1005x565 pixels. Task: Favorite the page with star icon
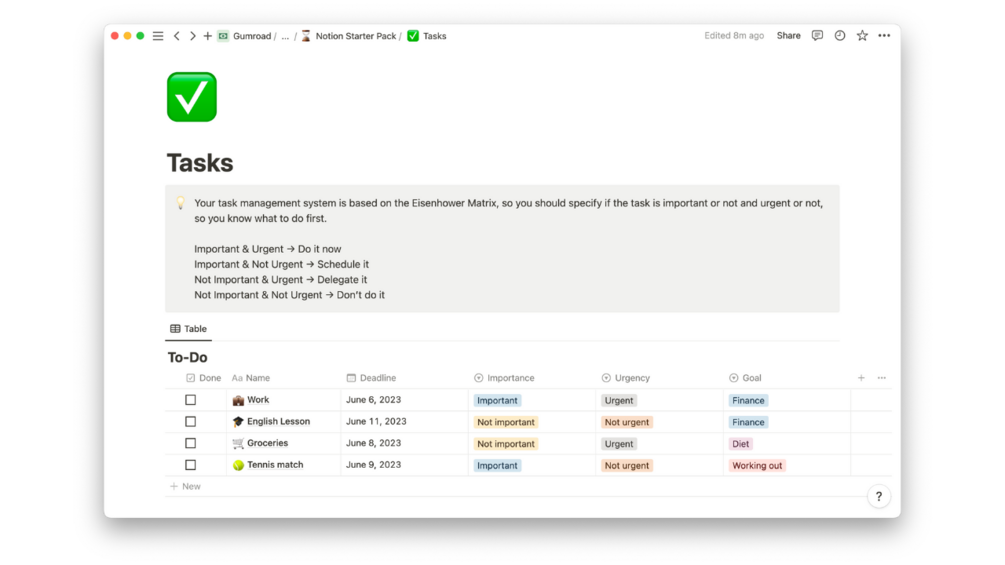pos(862,36)
